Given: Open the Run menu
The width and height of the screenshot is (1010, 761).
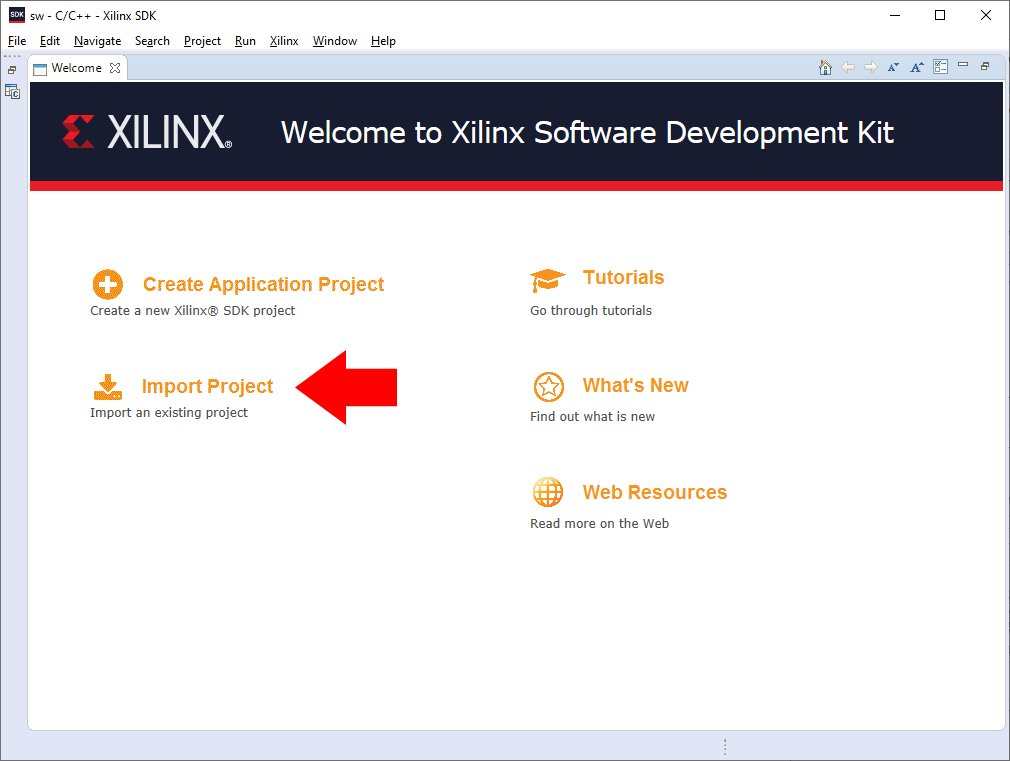Looking at the screenshot, I should click(x=245, y=41).
